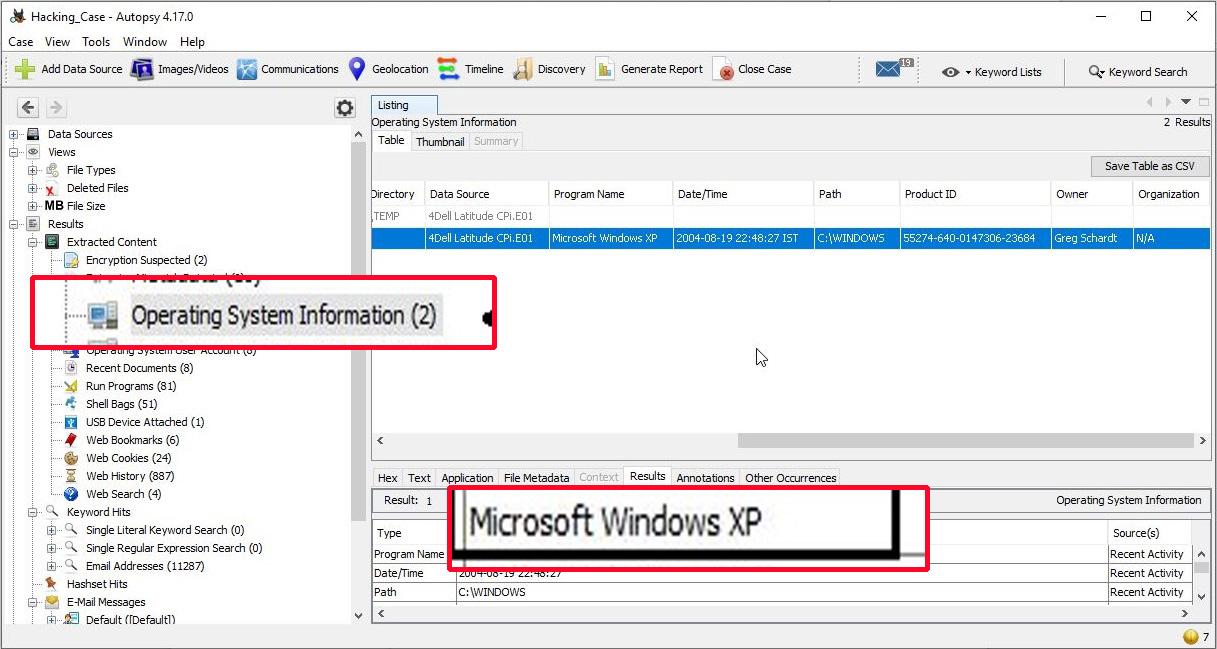Select the Run Programs (81) tree item

131,386
